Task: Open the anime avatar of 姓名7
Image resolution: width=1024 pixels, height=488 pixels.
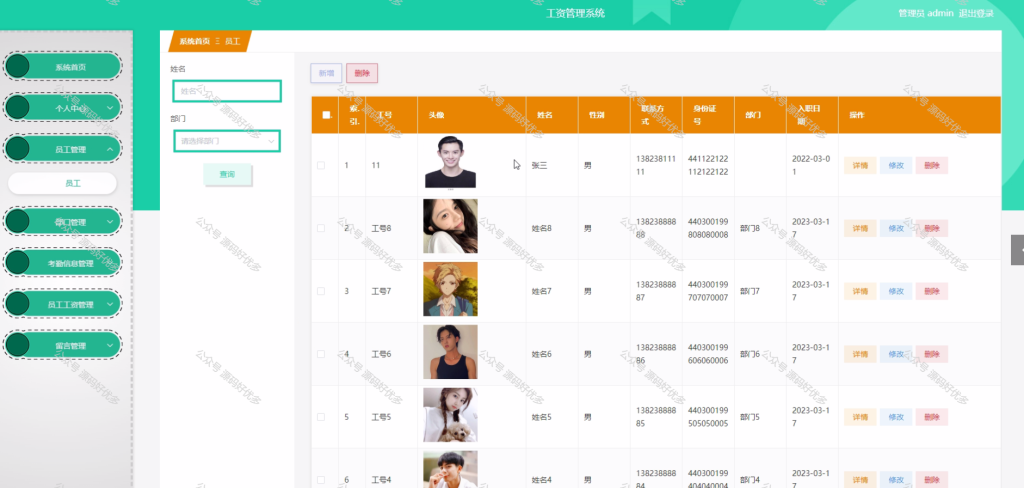Action: (x=450, y=289)
